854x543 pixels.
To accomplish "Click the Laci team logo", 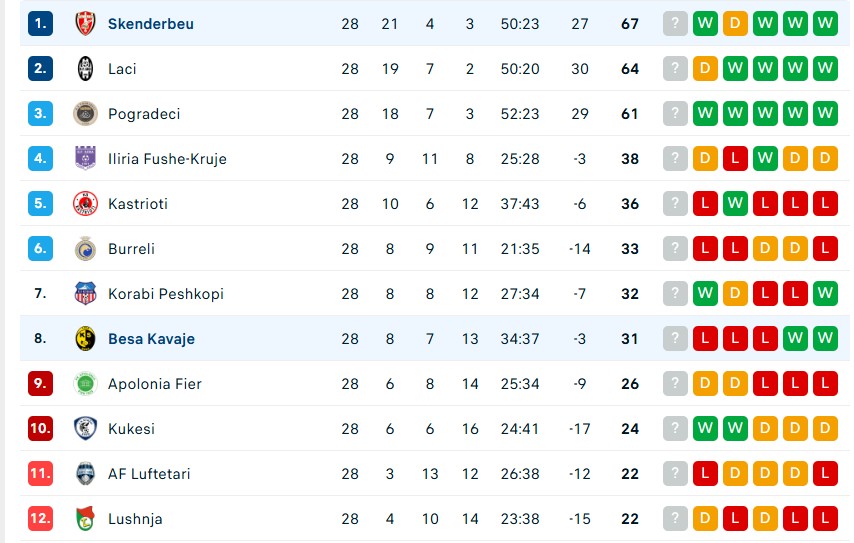I will (x=86, y=69).
